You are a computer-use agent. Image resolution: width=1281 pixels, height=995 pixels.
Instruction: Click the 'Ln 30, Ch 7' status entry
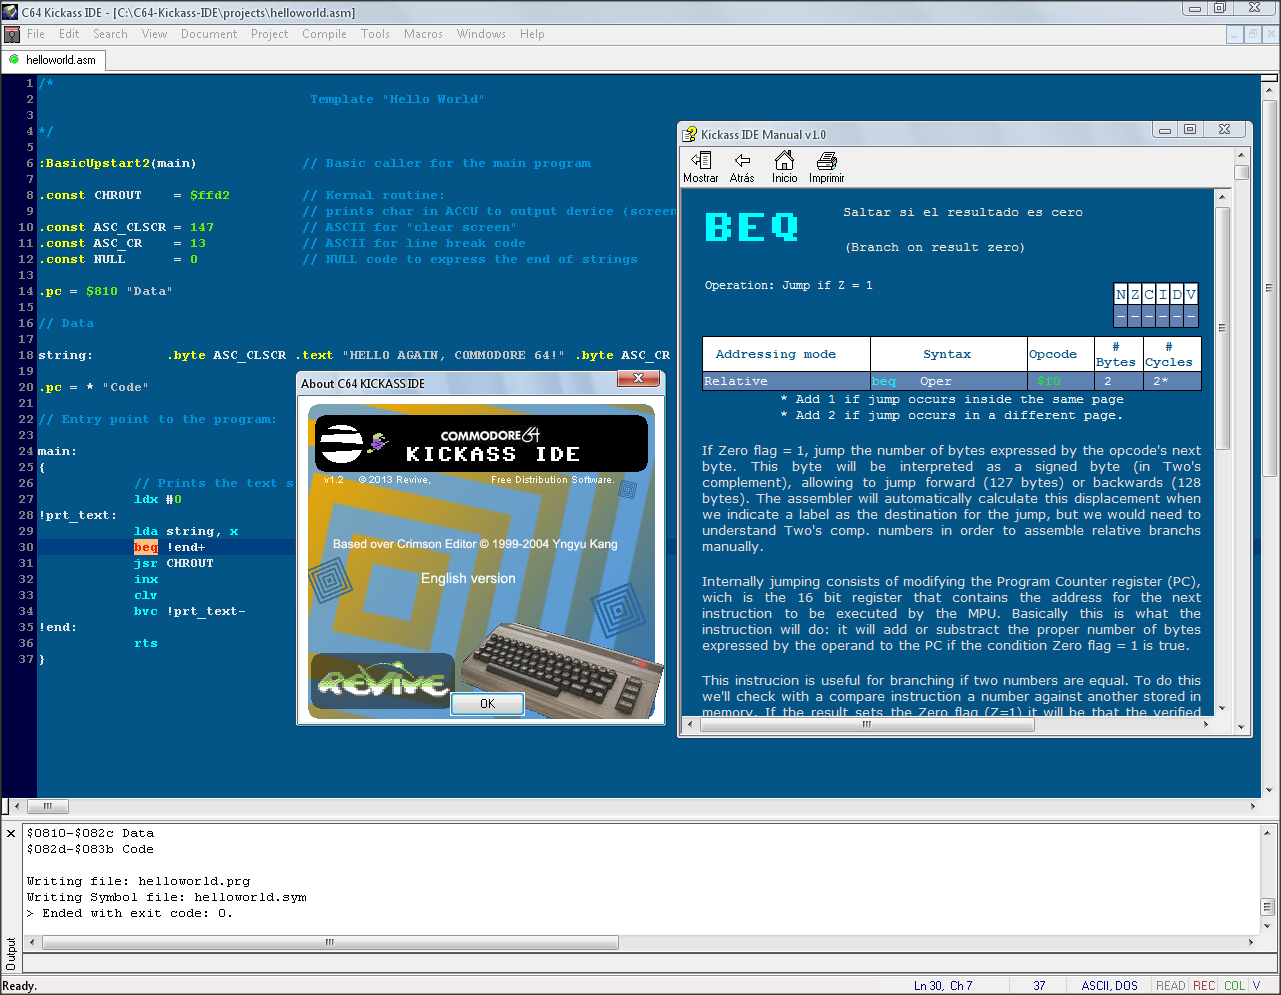tap(943, 986)
